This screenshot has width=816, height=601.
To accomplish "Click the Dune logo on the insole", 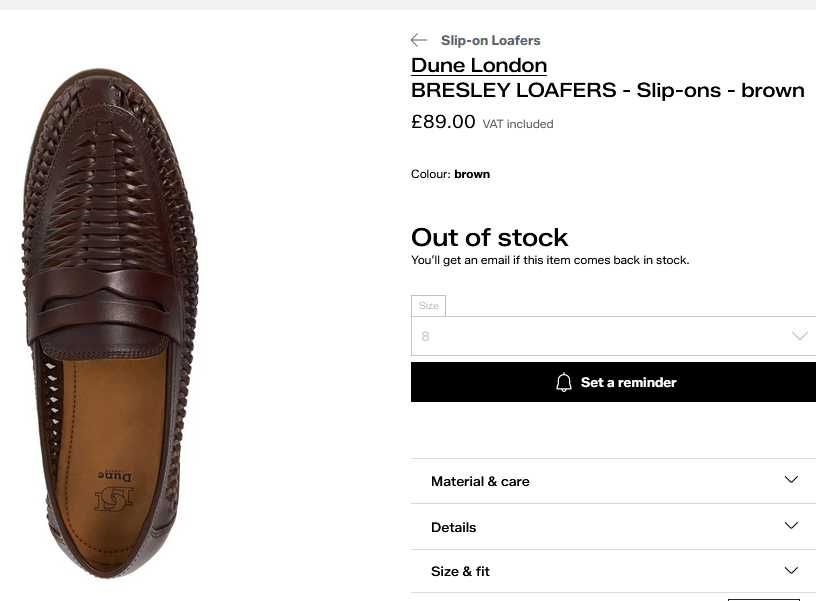I will click(x=114, y=491).
